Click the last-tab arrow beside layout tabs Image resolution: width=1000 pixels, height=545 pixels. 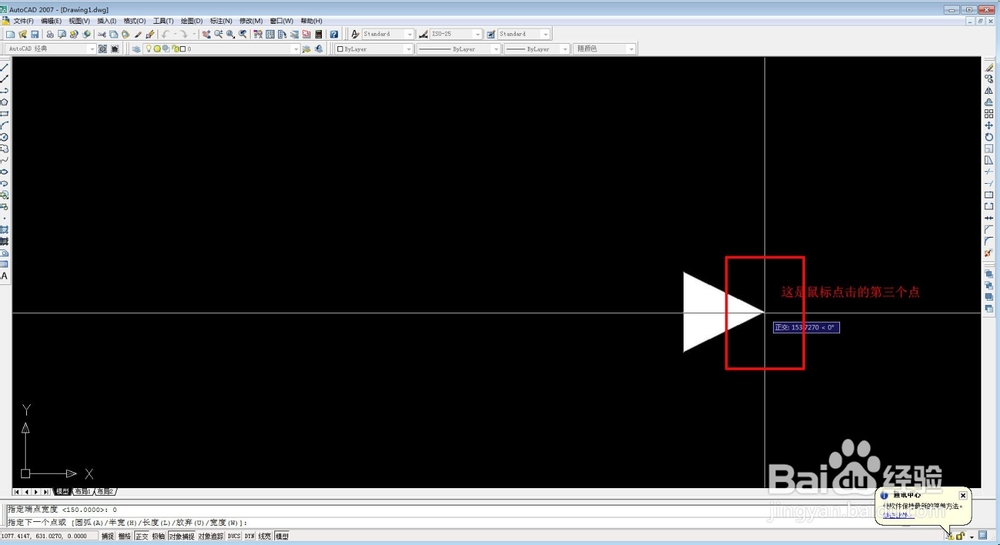(x=46, y=491)
